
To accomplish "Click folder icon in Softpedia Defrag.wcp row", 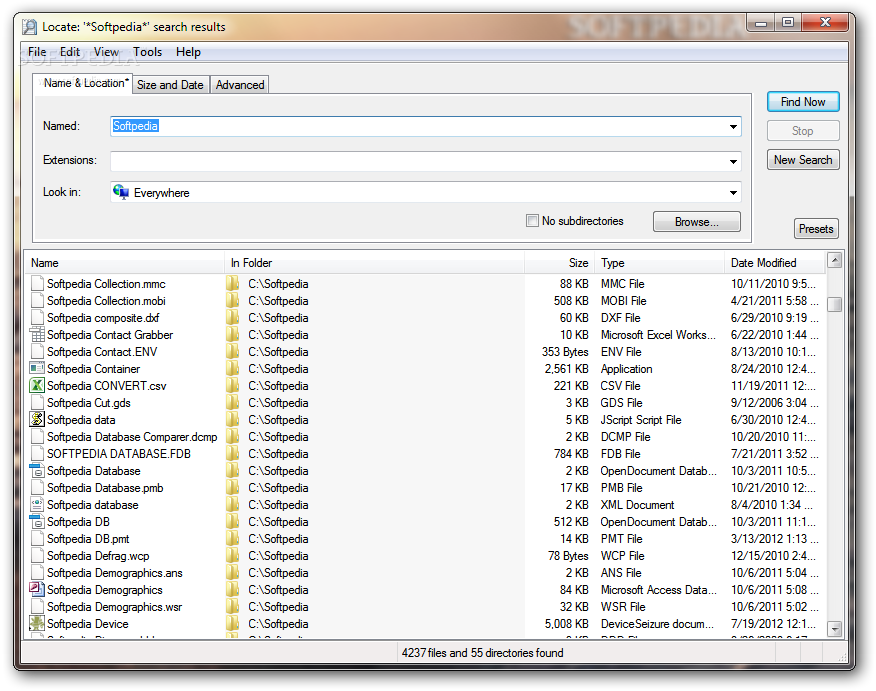I will pyautogui.click(x=232, y=555).
